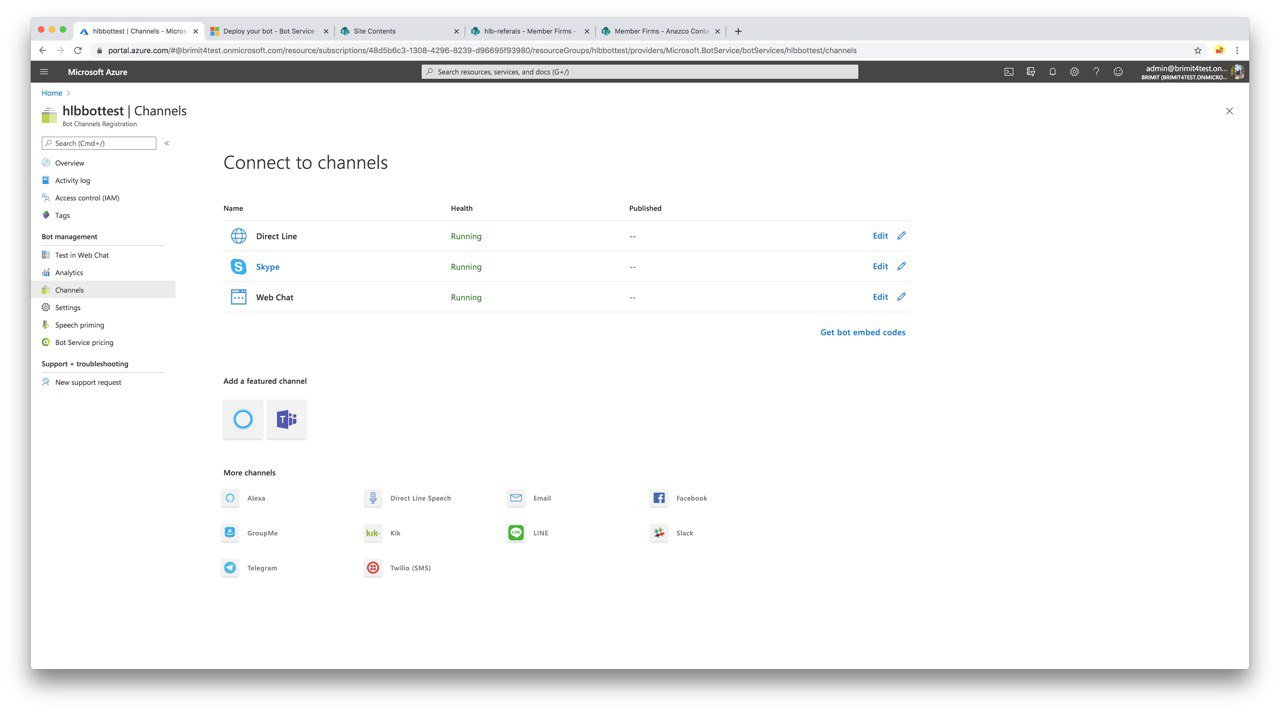Add the Cortana featured channel
The image size is (1280, 713).
(243, 419)
